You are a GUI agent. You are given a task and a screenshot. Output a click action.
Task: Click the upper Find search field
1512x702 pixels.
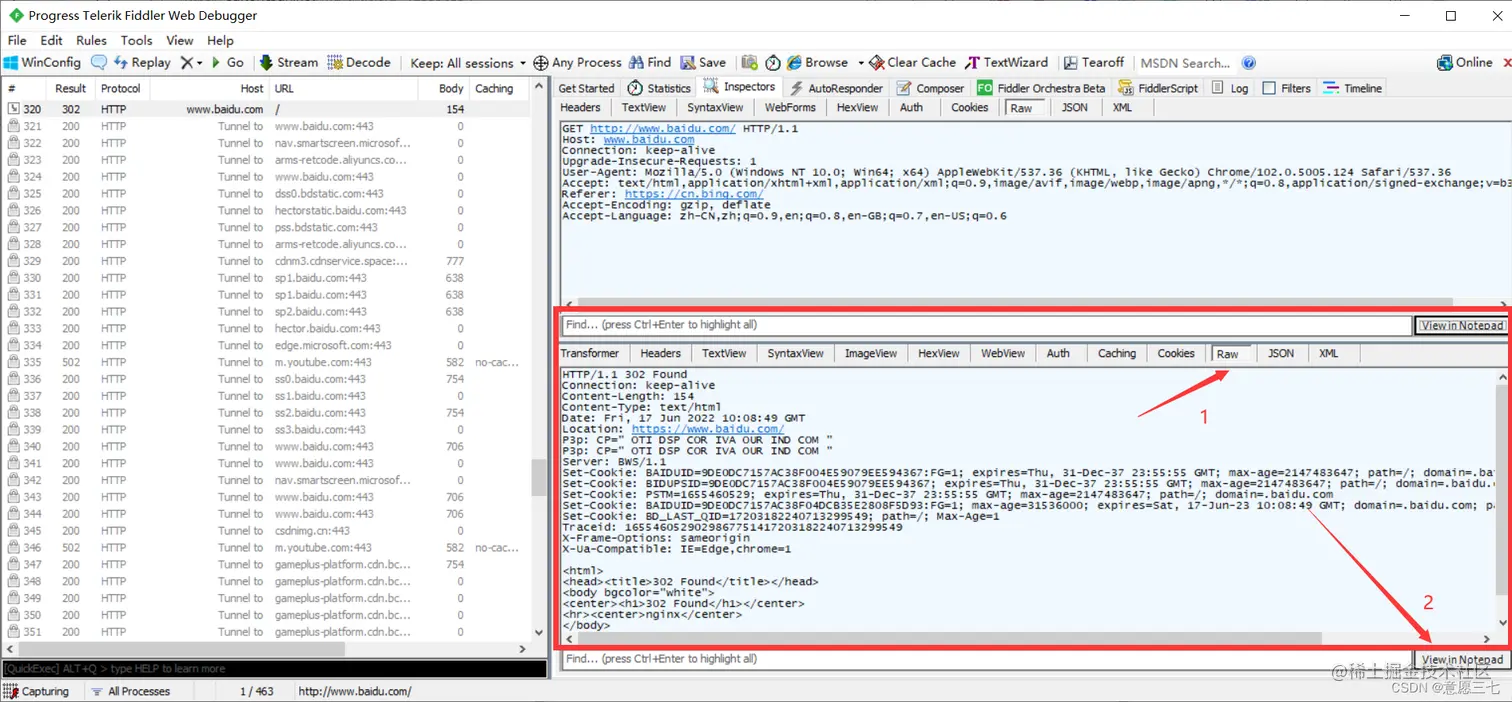point(985,325)
